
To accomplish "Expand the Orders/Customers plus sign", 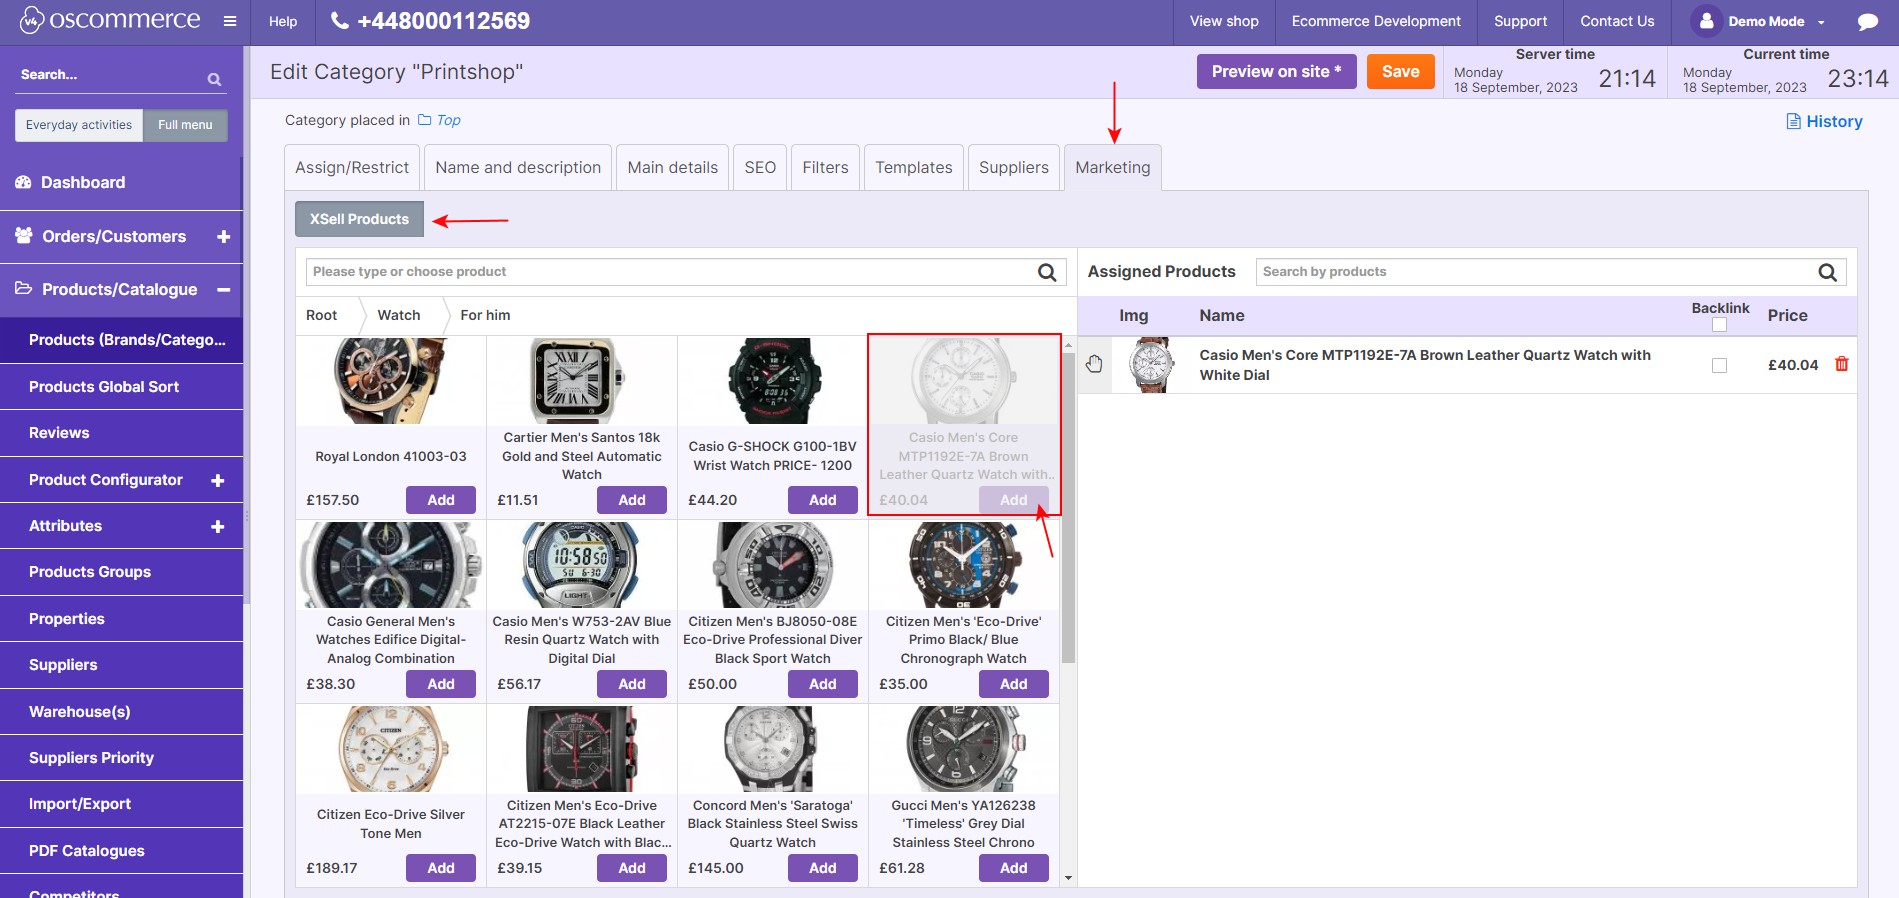I will (x=223, y=237).
